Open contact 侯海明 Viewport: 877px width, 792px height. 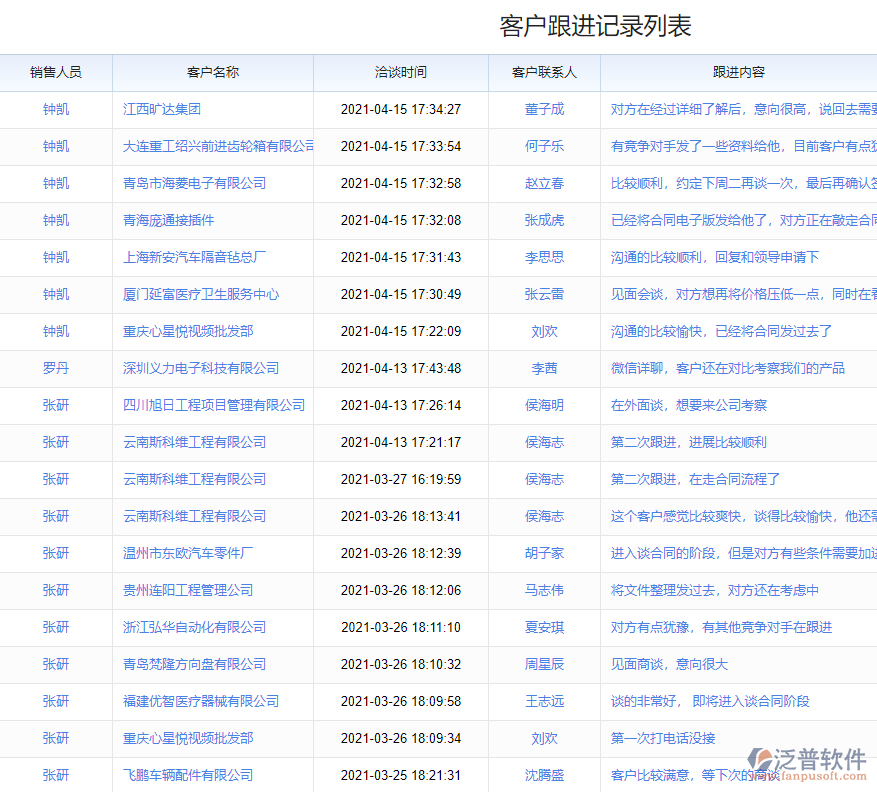tap(543, 405)
